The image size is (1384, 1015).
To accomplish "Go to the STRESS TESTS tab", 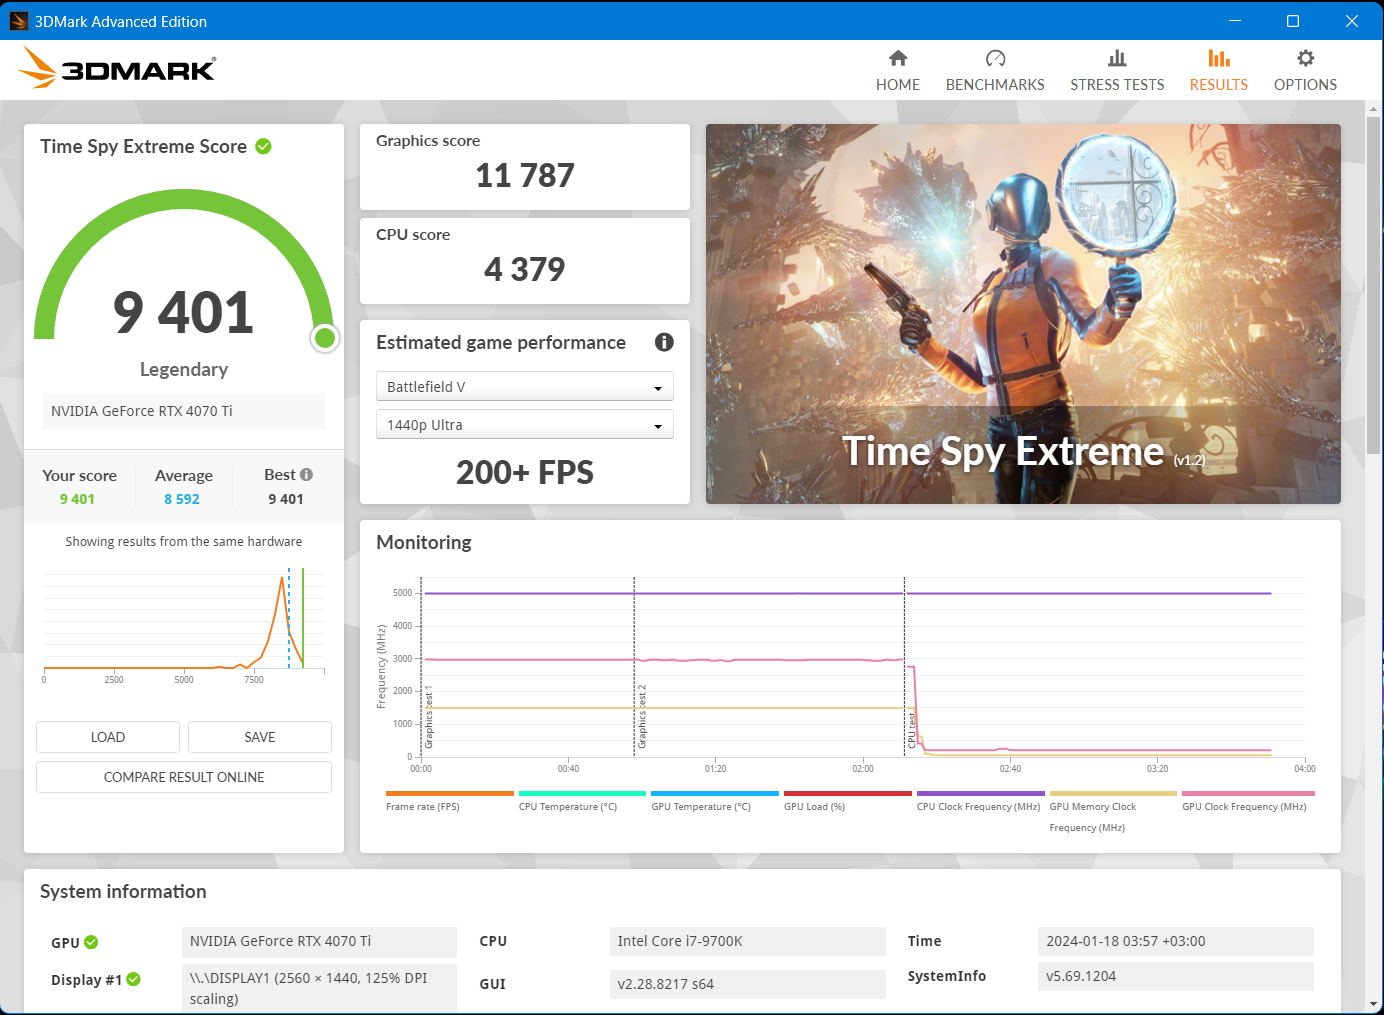I will pos(1117,70).
